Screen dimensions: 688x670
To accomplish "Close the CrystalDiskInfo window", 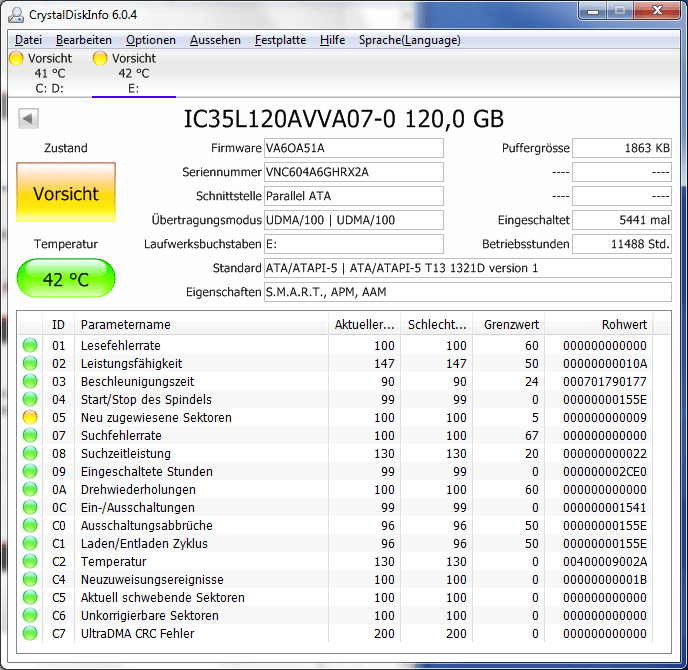I will click(657, 11).
